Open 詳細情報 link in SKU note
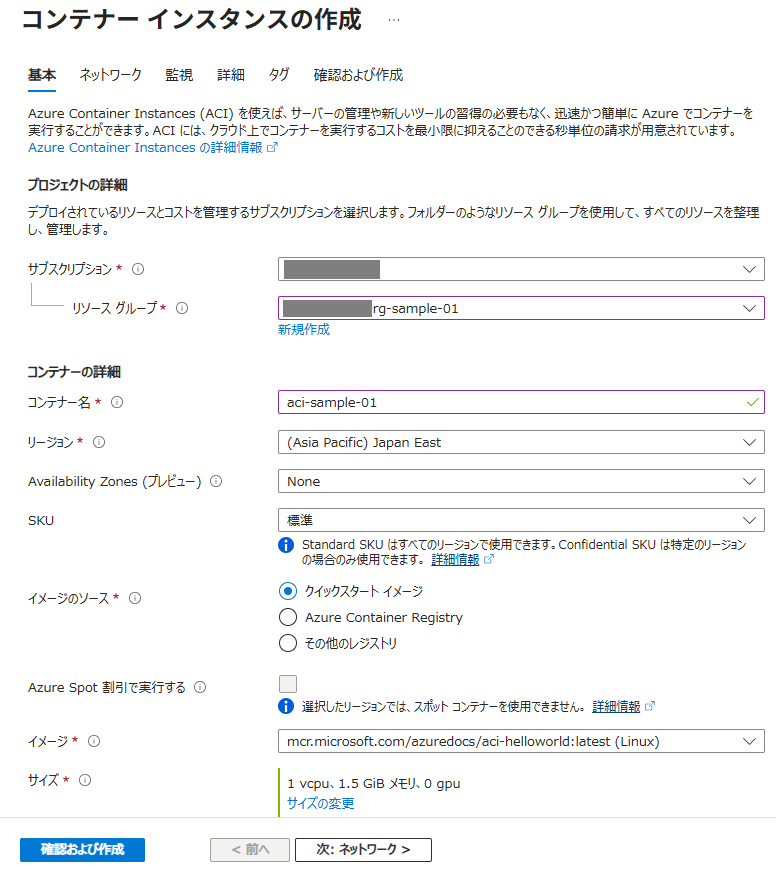776x870 pixels. point(455,559)
